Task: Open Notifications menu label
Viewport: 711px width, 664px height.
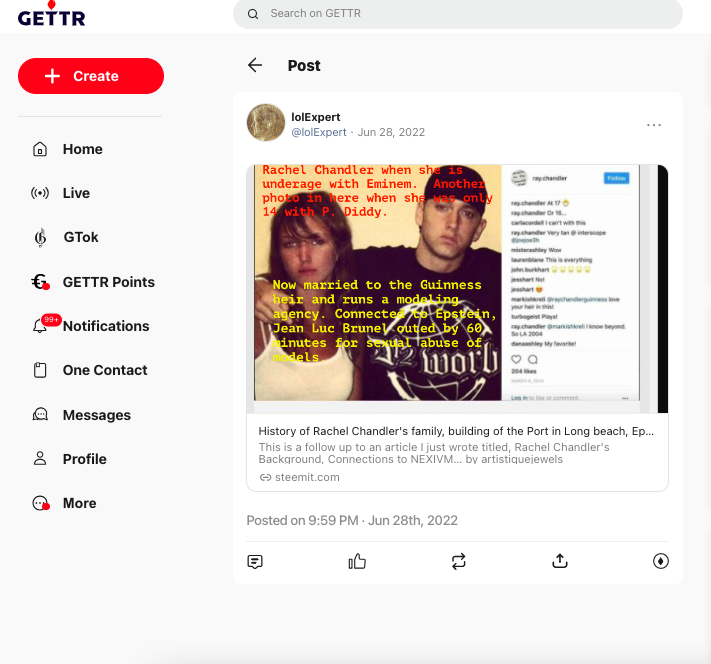Action: click(x=106, y=326)
